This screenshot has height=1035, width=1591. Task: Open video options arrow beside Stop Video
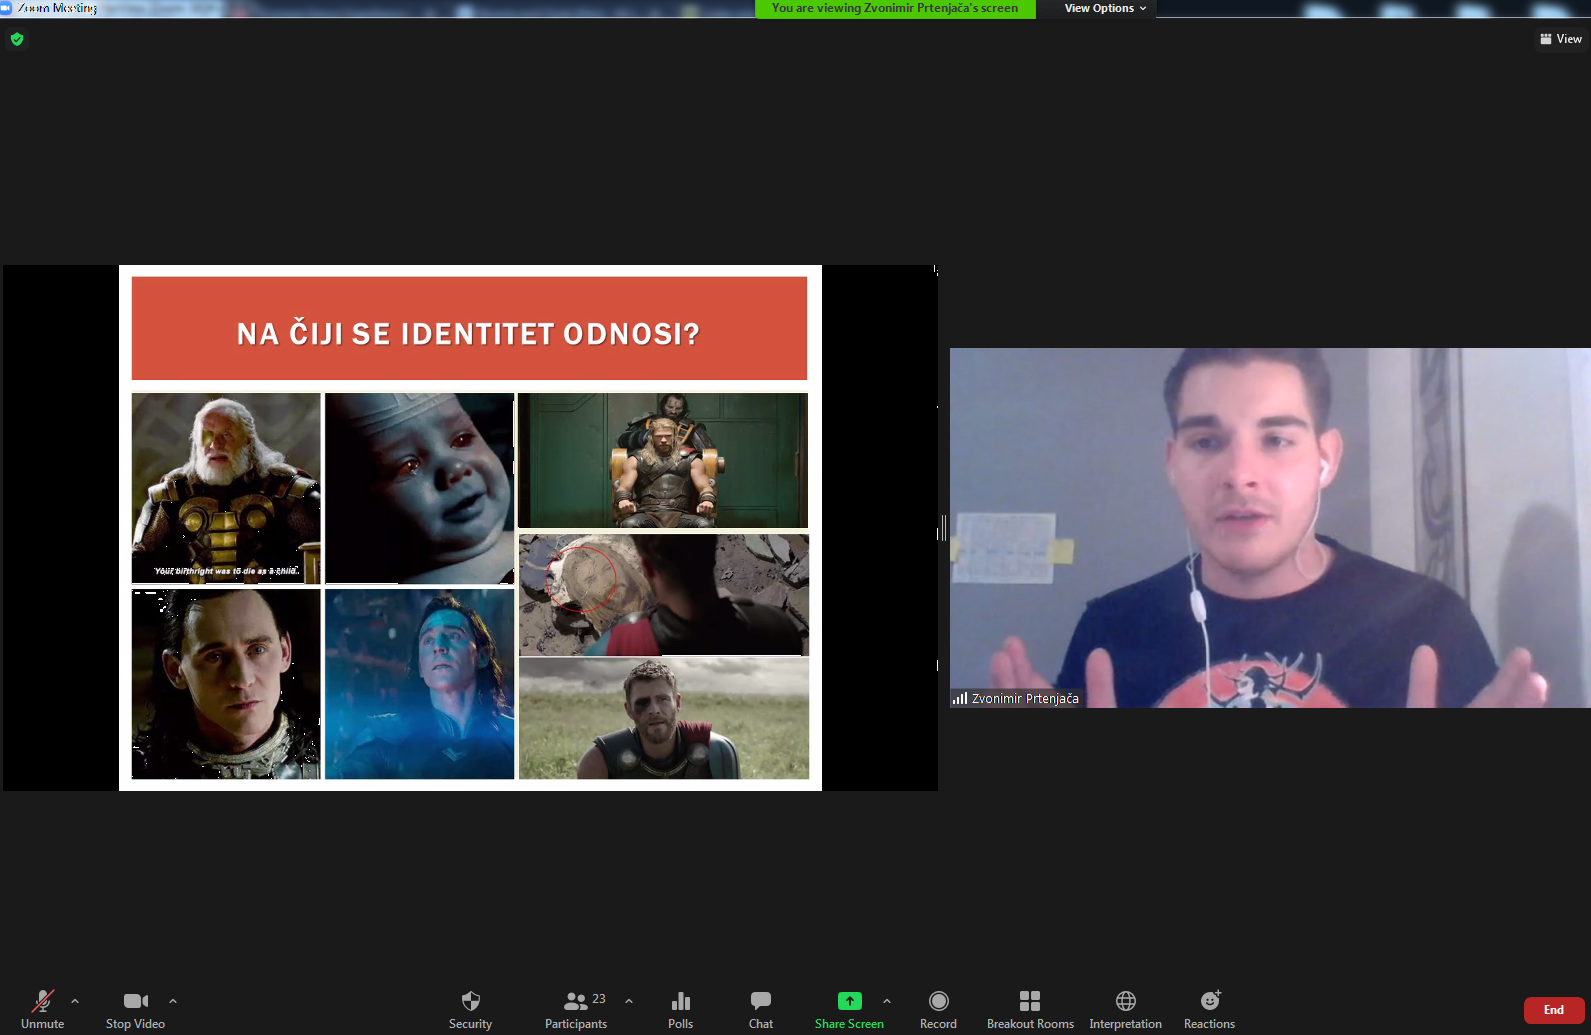click(173, 1001)
